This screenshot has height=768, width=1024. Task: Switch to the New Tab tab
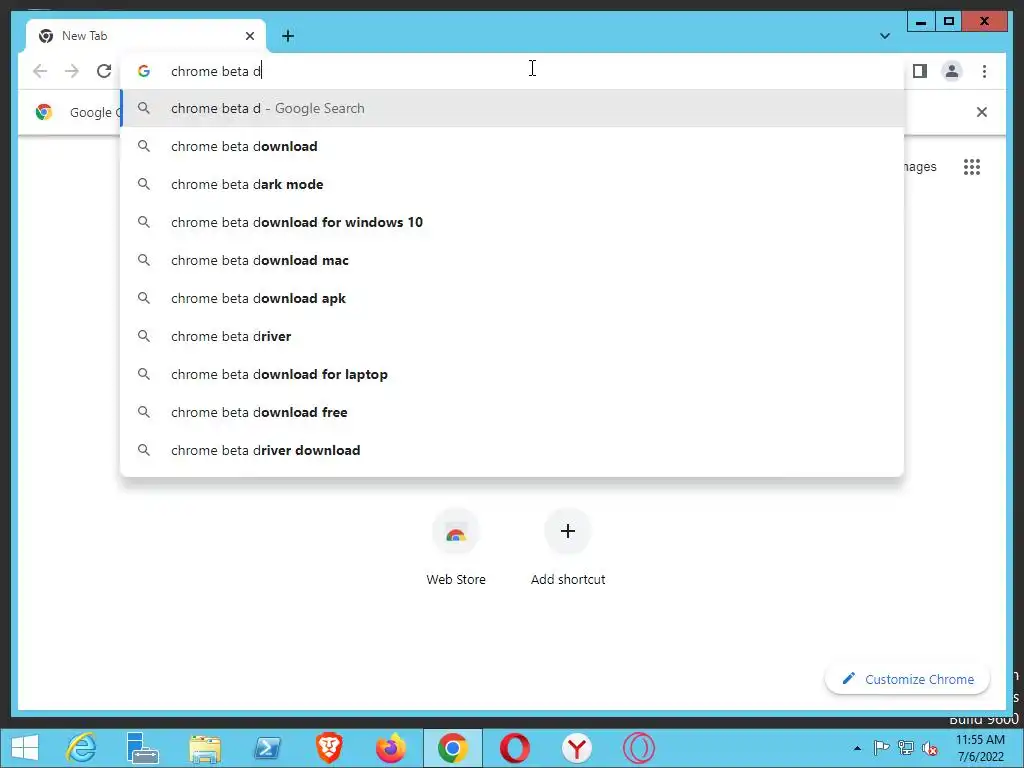(145, 36)
